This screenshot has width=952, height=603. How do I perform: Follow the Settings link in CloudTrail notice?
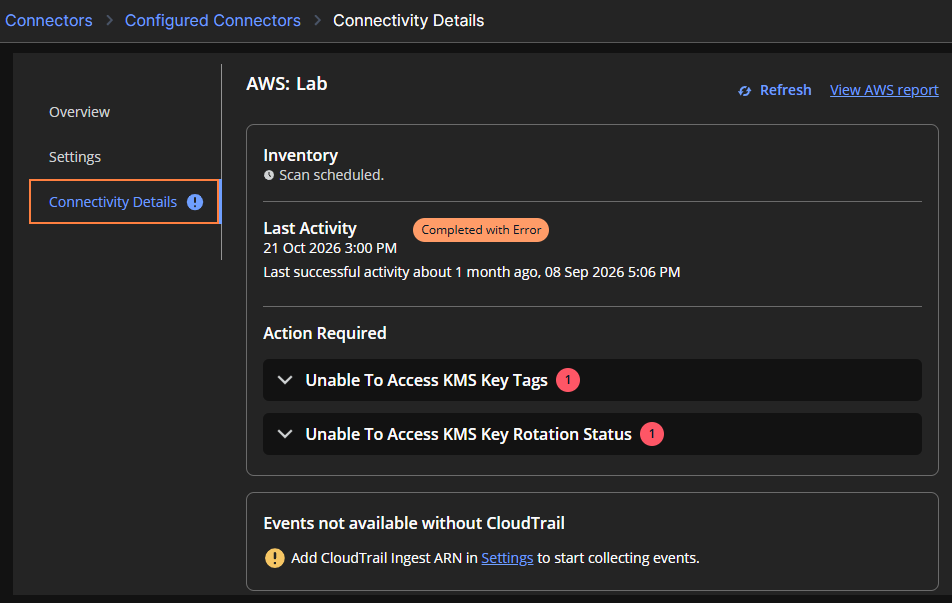coord(507,558)
